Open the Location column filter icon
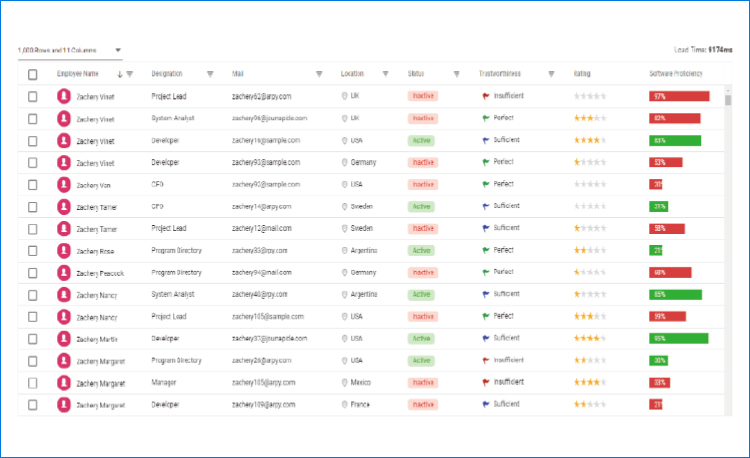Viewport: 750px width, 458px height. [x=386, y=74]
